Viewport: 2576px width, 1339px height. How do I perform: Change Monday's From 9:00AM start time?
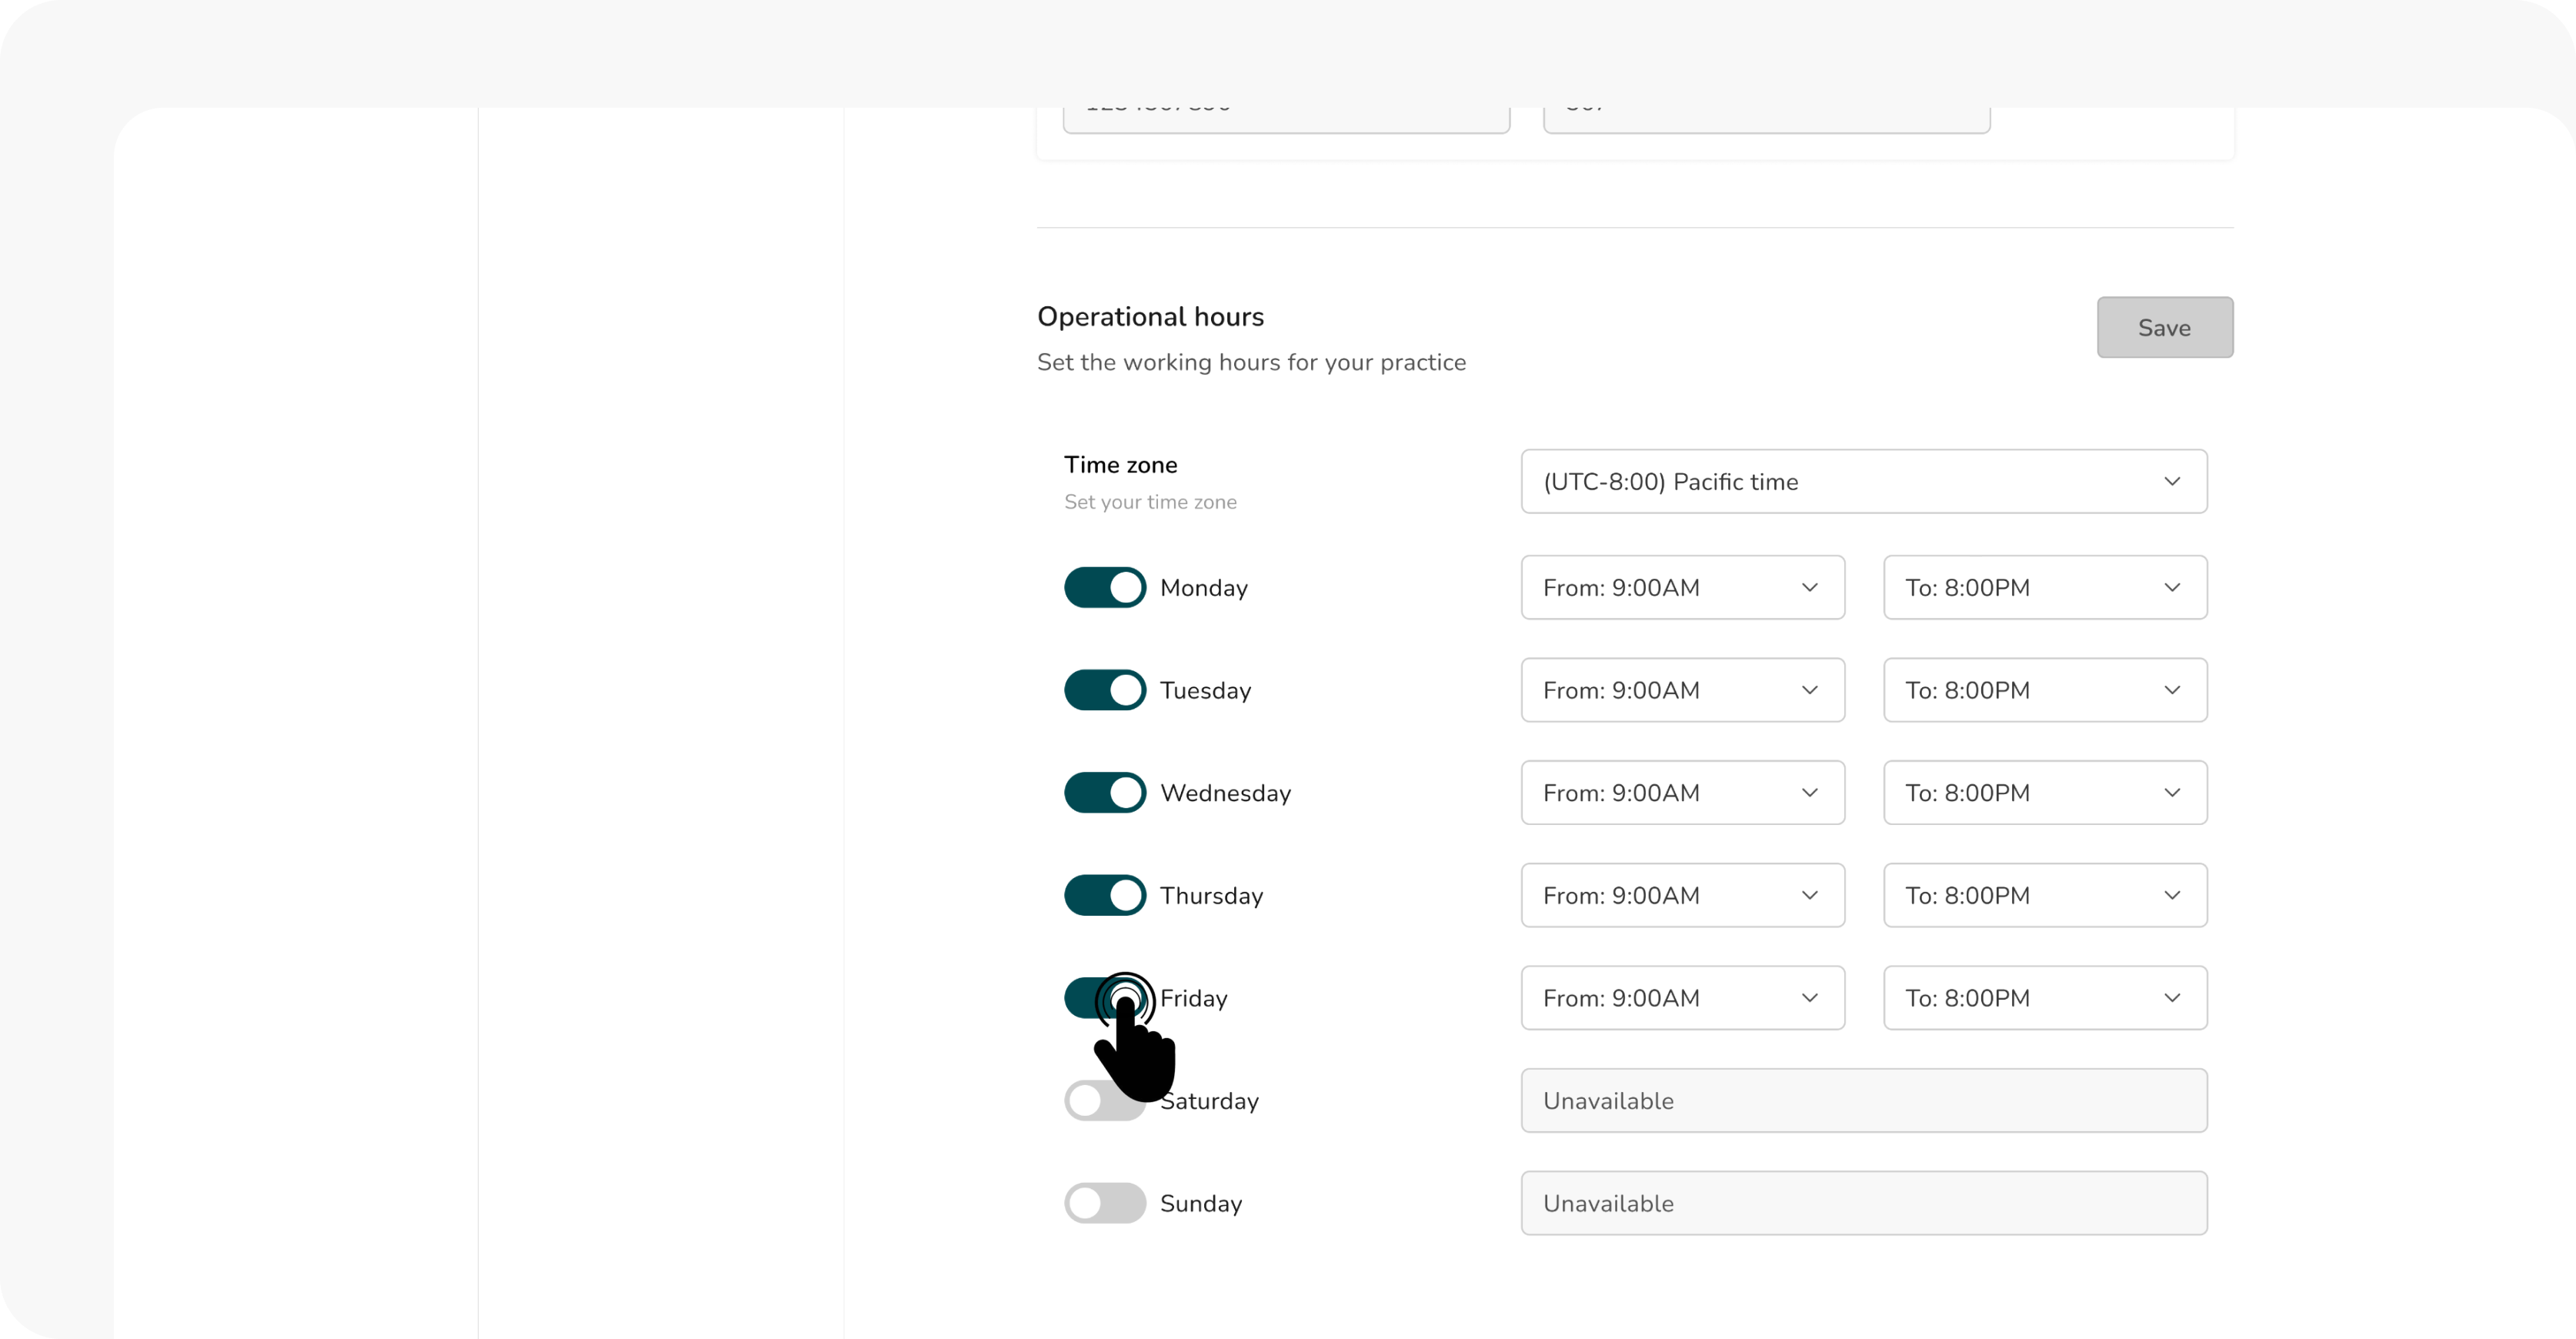(x=1682, y=587)
